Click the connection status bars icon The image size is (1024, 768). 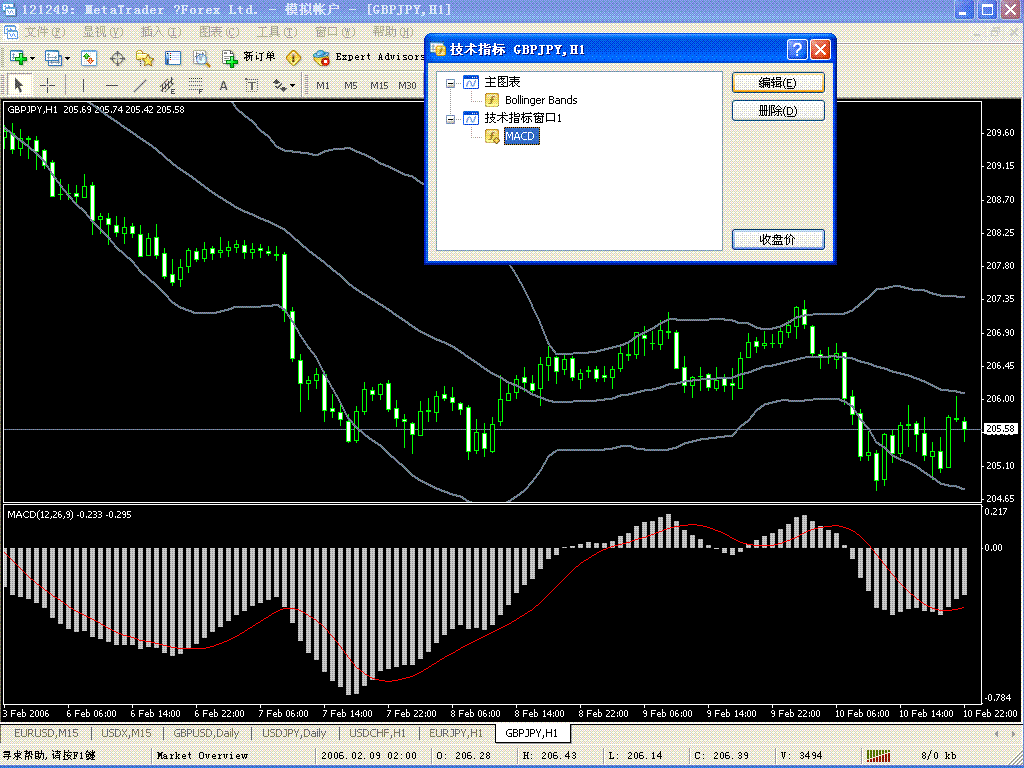click(878, 756)
